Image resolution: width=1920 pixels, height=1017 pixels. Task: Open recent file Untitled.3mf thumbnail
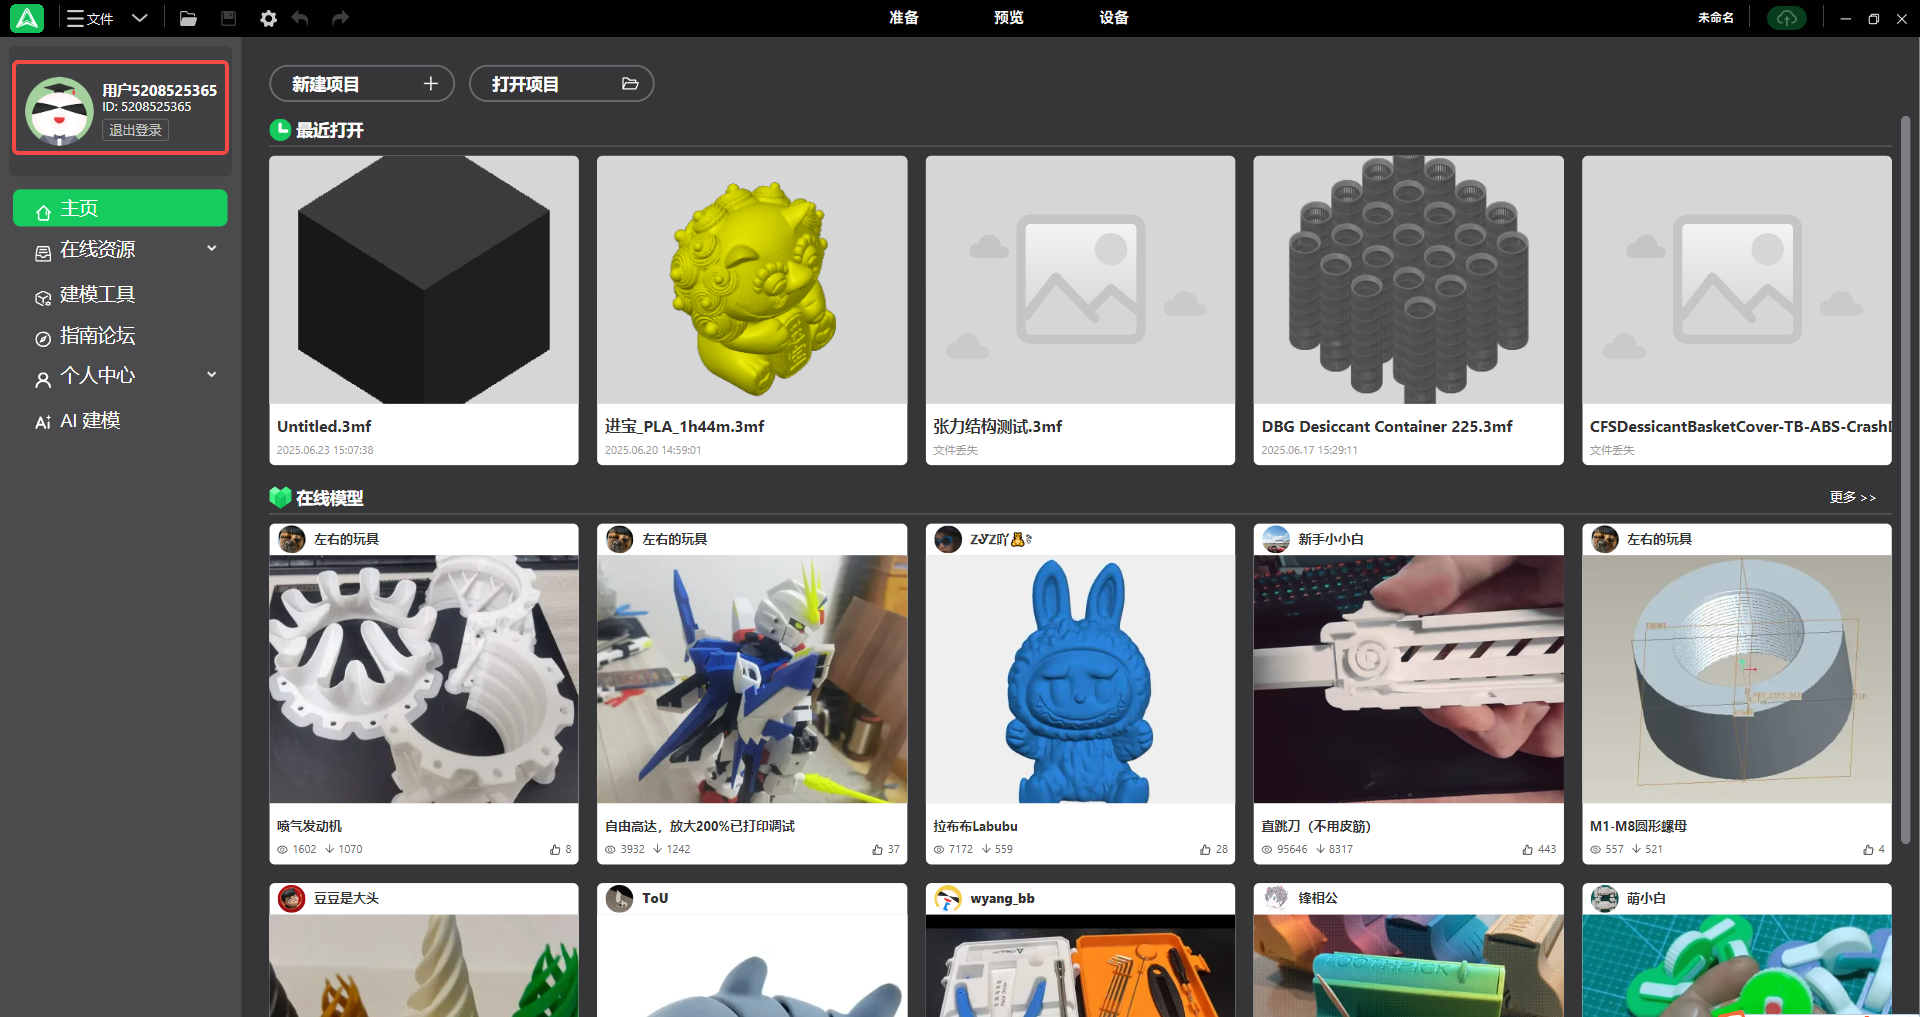[424, 280]
